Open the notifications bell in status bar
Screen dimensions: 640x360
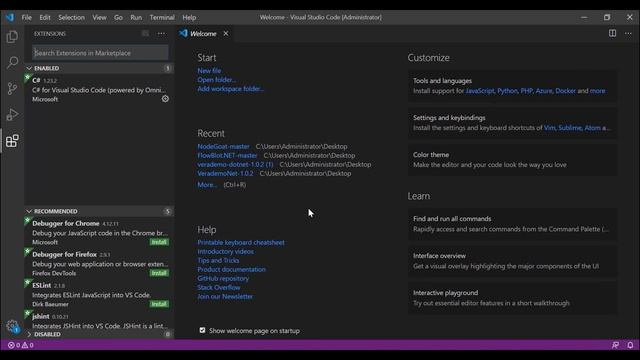(630, 345)
